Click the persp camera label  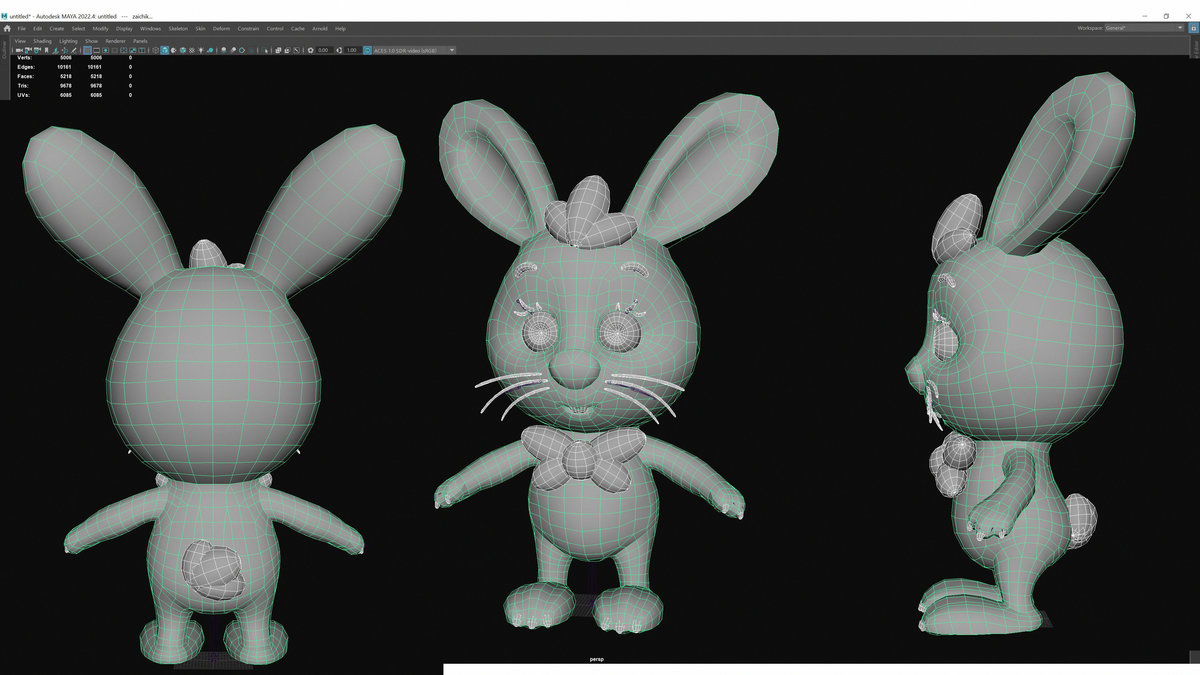[597, 659]
